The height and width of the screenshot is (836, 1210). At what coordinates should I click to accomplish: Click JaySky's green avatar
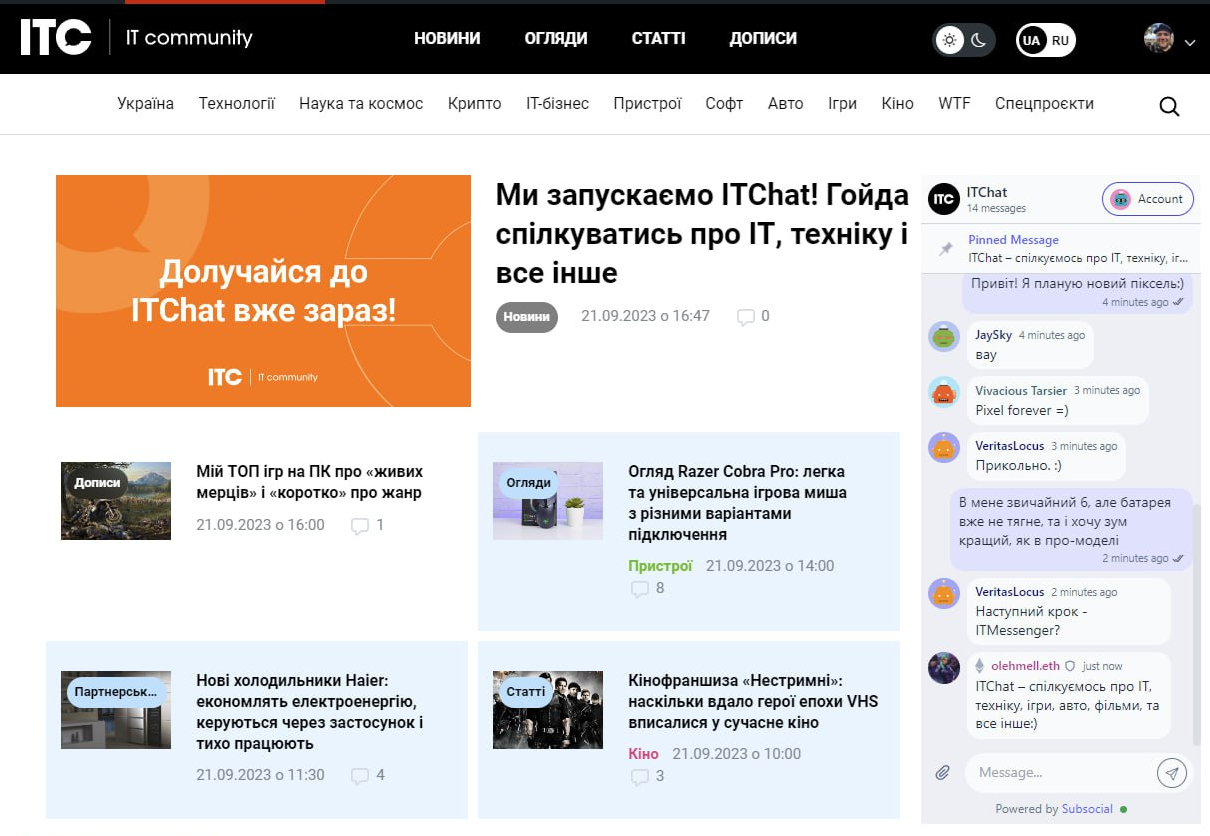coord(944,338)
